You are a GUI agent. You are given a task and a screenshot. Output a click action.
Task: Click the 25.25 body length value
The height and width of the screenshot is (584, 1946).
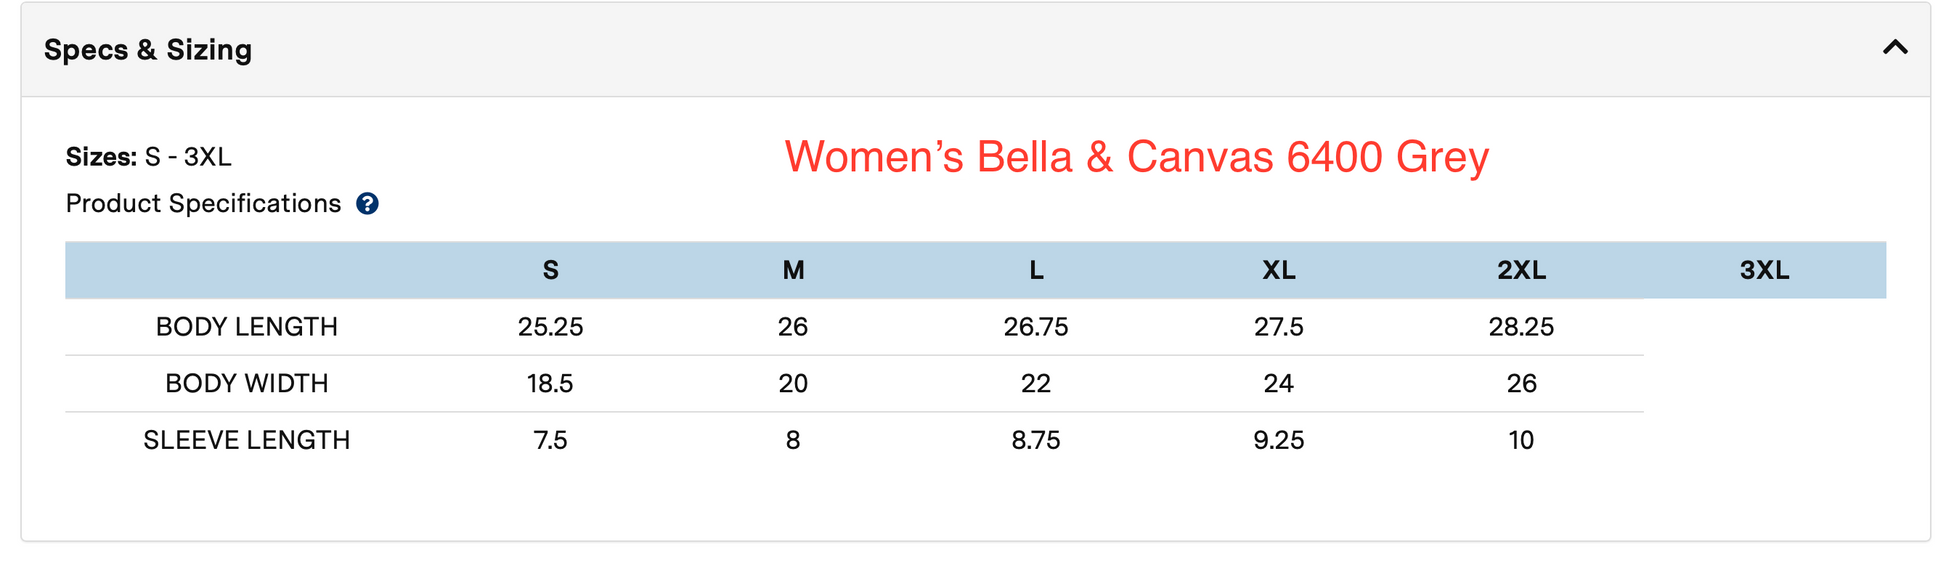click(x=550, y=327)
